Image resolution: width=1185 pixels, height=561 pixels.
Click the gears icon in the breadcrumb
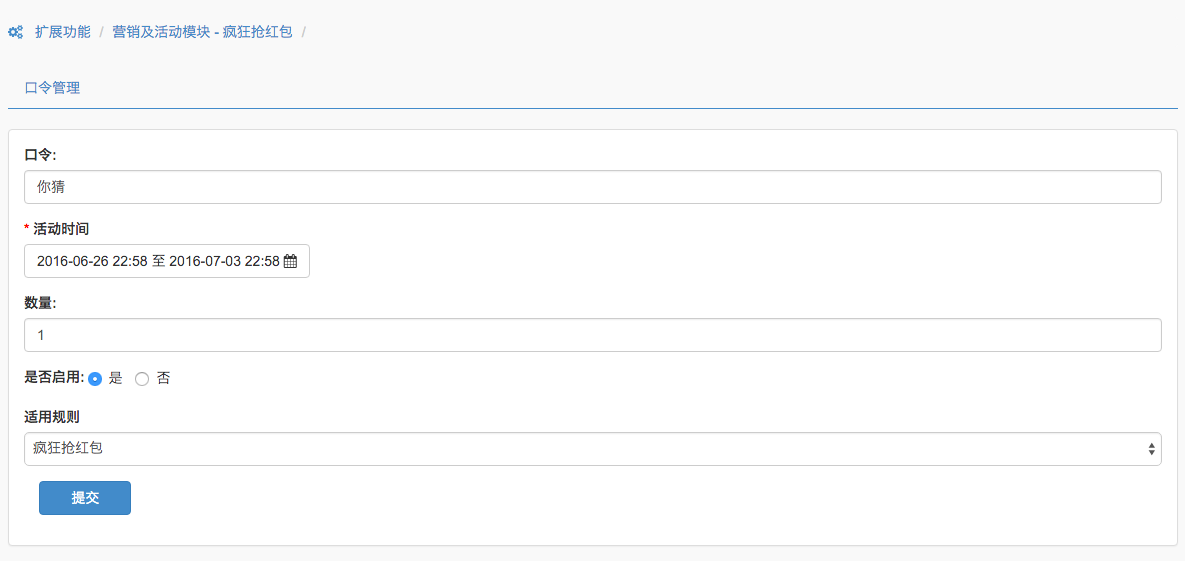15,33
